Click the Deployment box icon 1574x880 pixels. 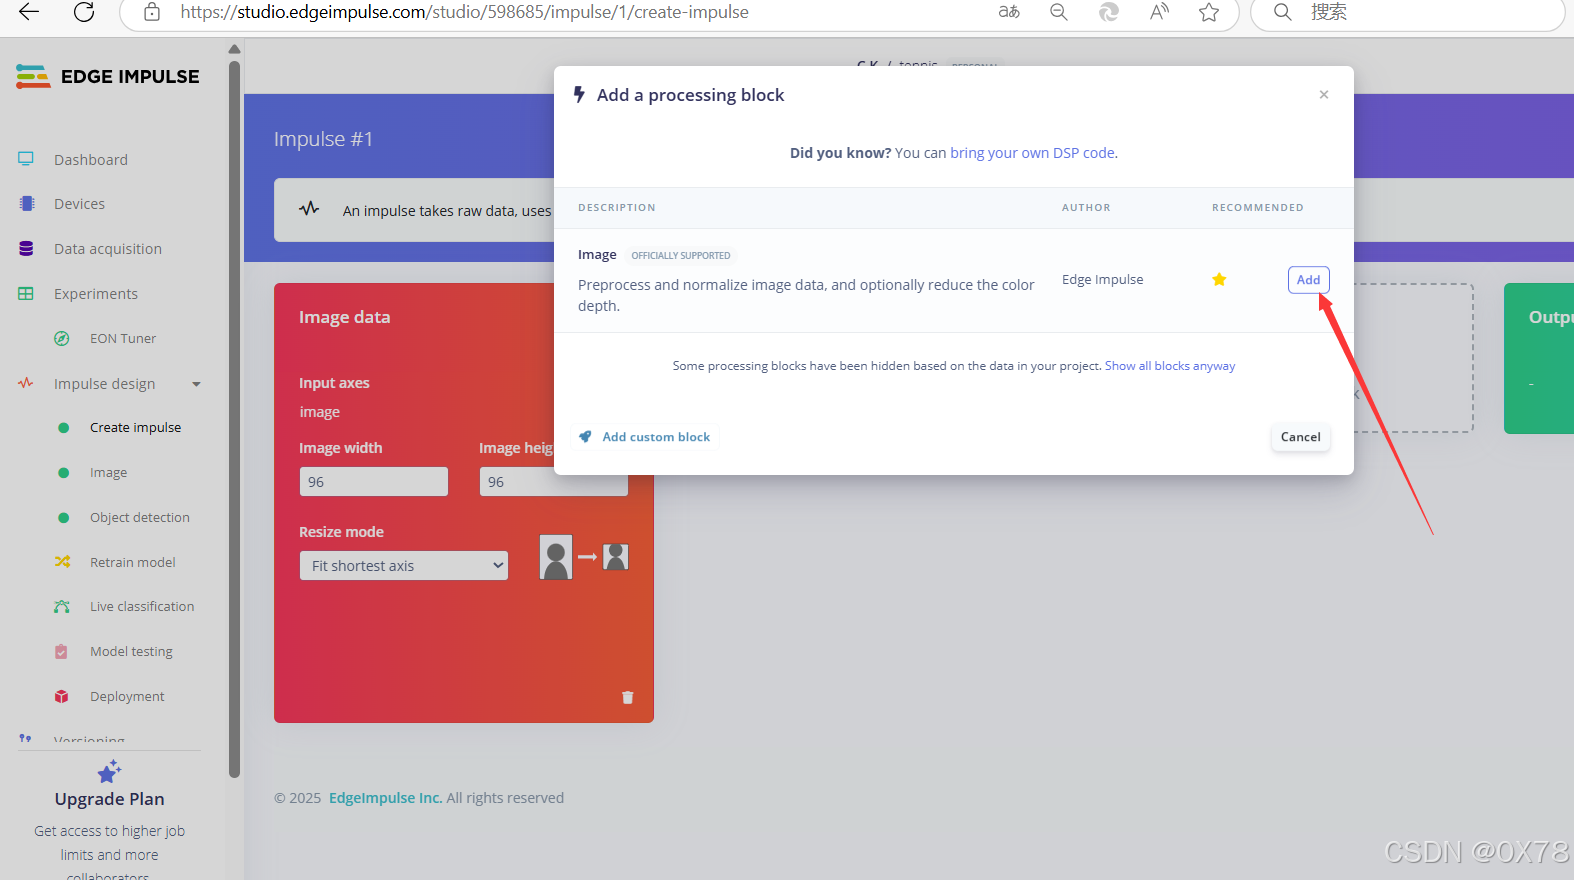pyautogui.click(x=62, y=696)
